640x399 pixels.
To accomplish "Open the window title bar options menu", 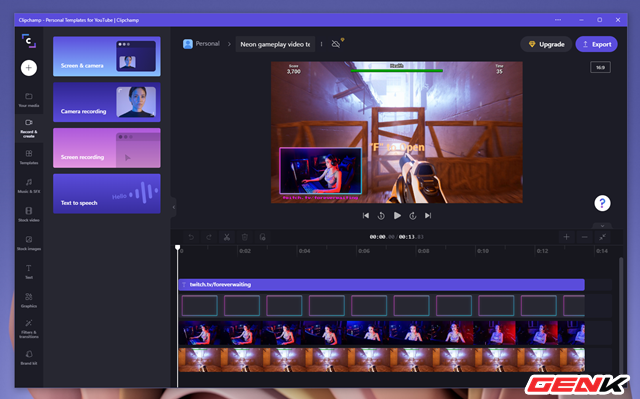I will point(558,20).
